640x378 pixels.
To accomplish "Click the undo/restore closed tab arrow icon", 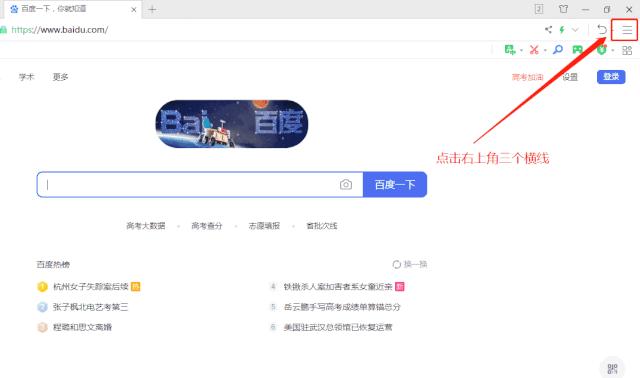I will coord(602,29).
